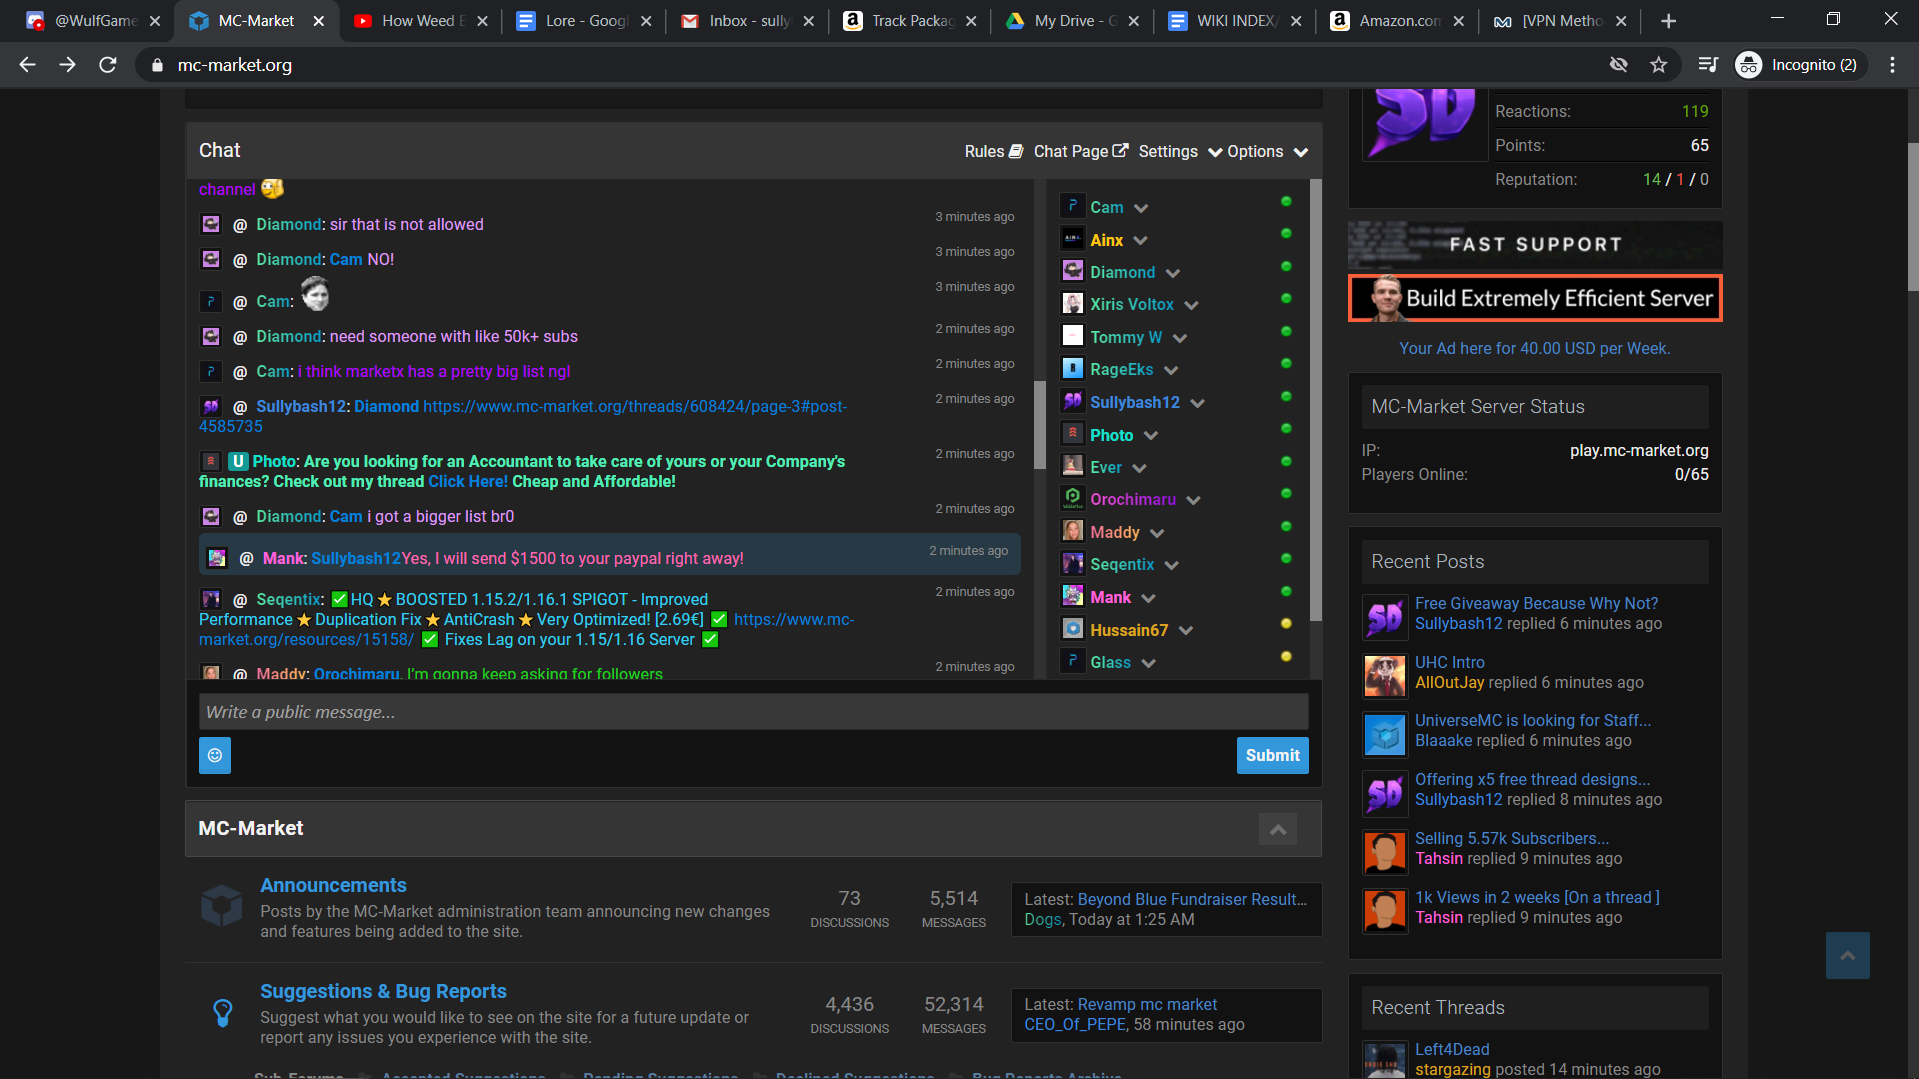Click the media control icon in toolbar
Viewport: 1919px width, 1079px height.
coord(1708,65)
